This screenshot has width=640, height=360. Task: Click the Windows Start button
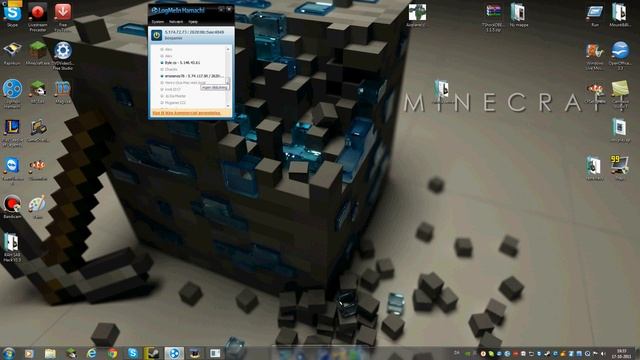[8, 353]
